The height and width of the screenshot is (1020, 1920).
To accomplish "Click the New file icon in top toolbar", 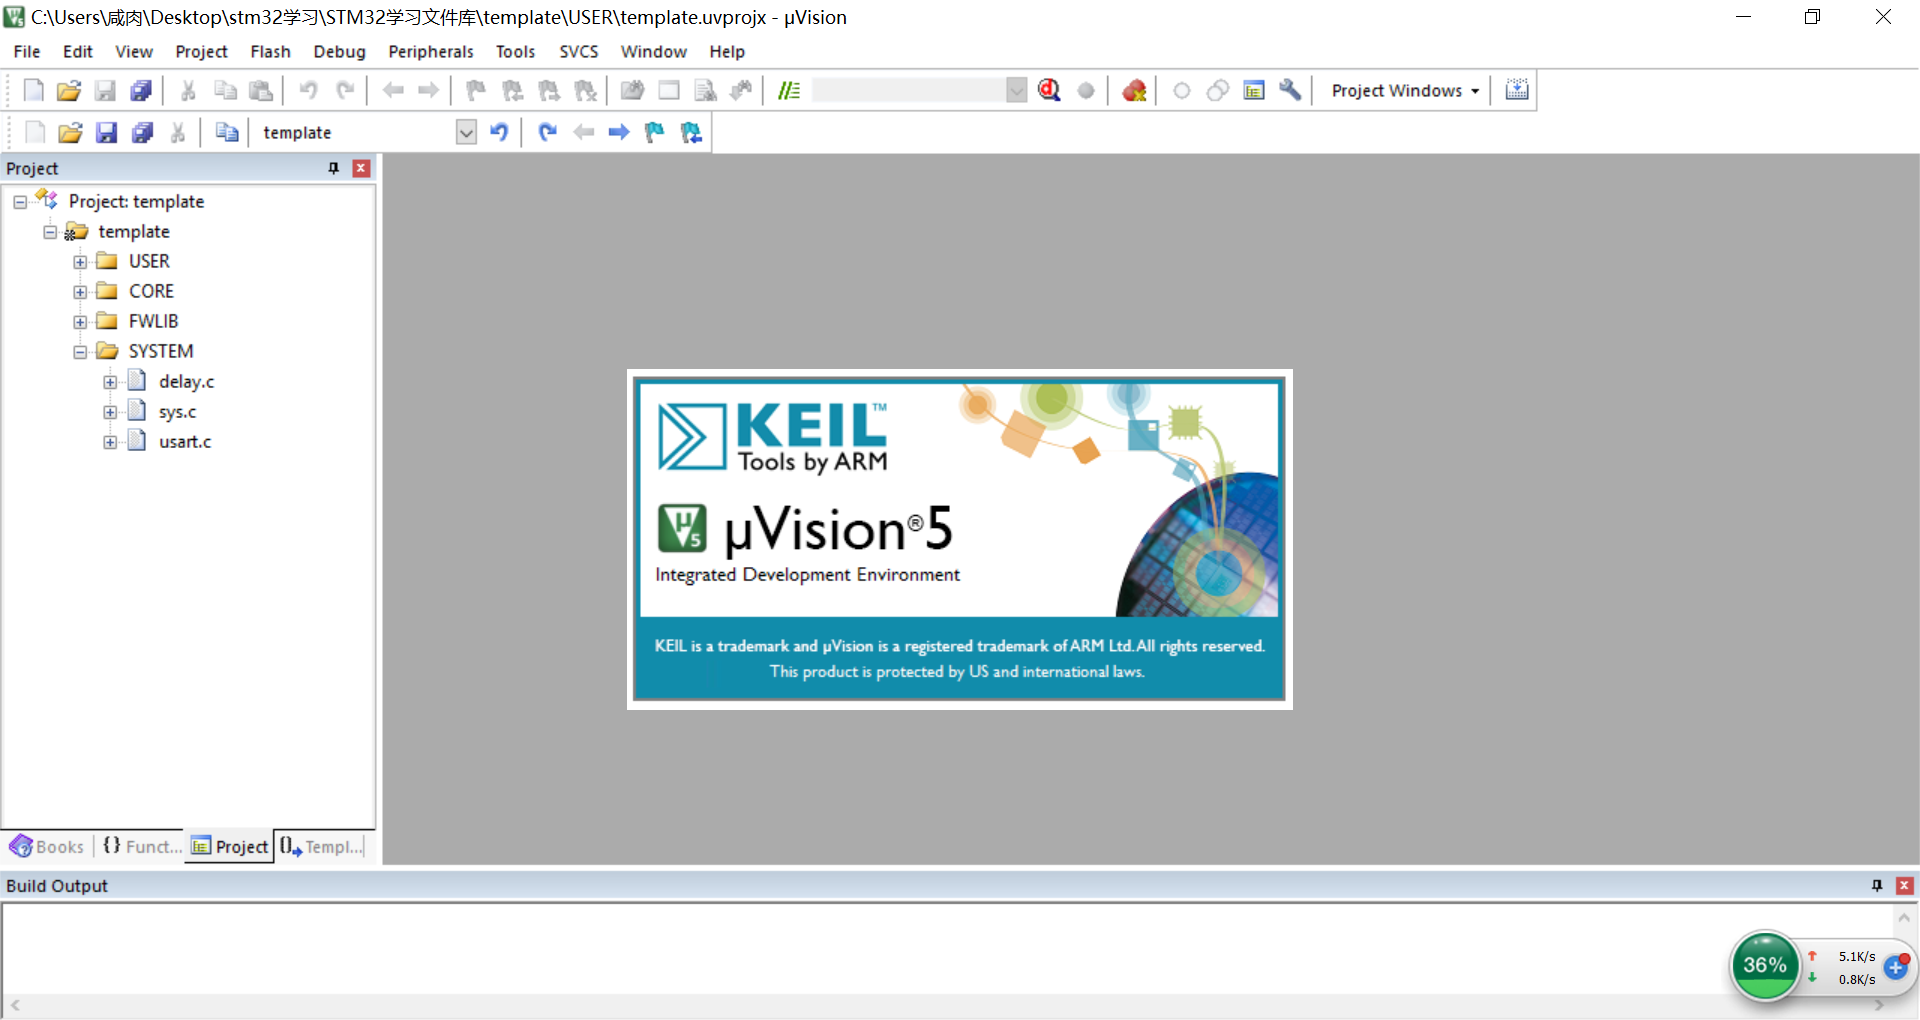I will [x=33, y=91].
